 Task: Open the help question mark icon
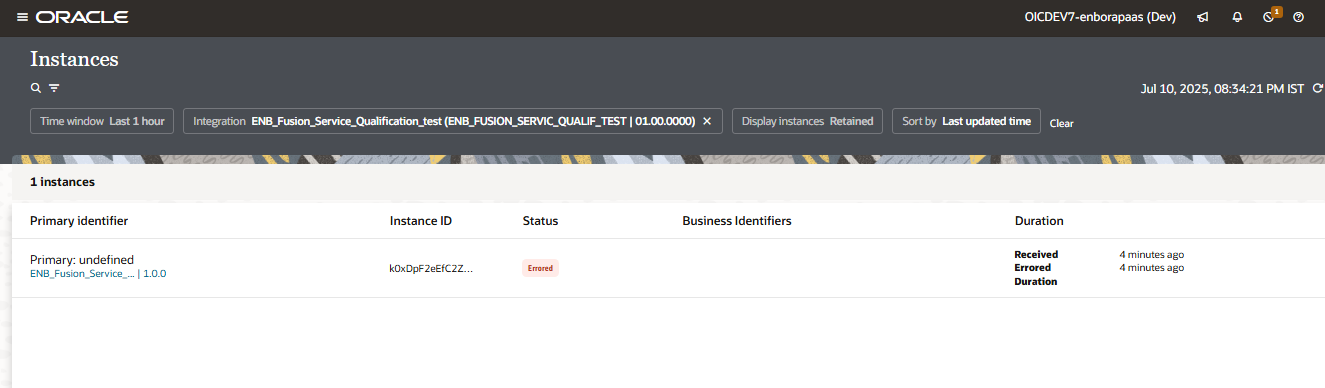(1299, 18)
